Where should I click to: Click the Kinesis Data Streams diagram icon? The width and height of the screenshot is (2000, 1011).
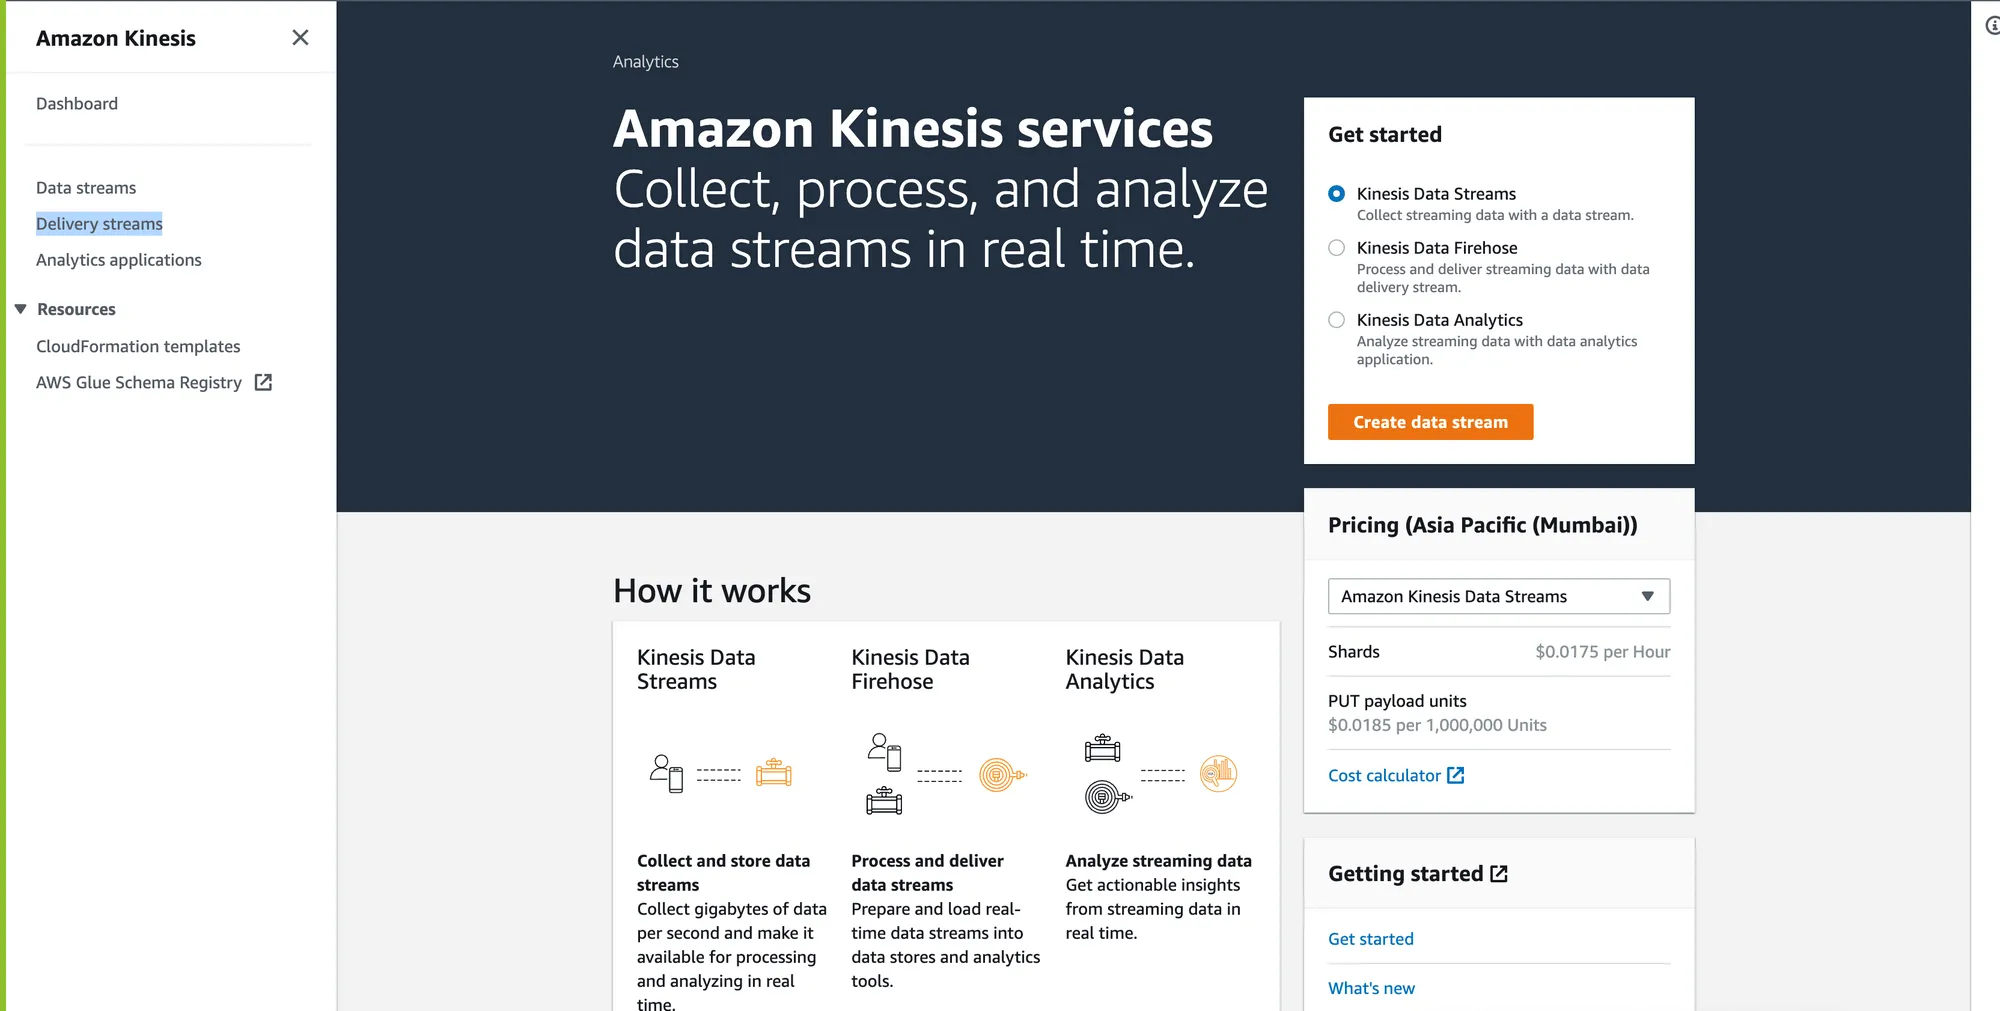(720, 773)
